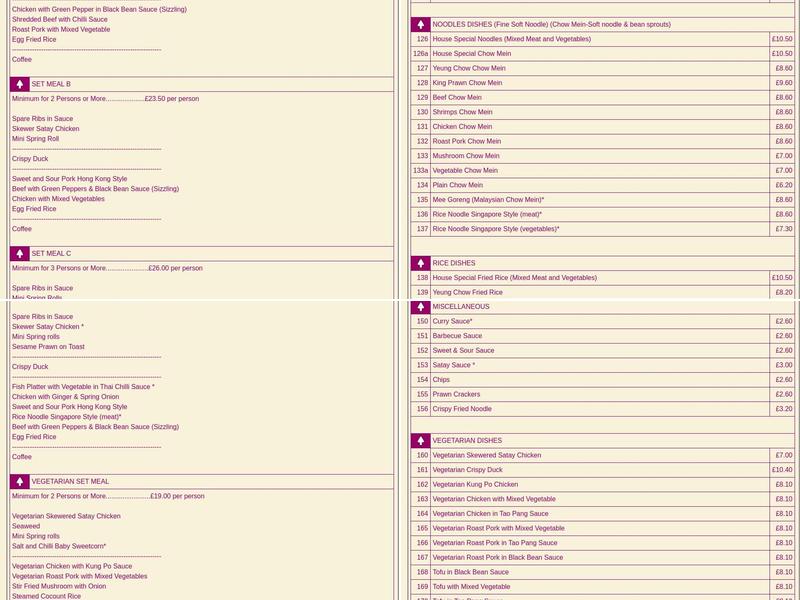Choose Mee Goreng Malaysian Chow Mein
Viewport: 800px width, 600px height.
pos(487,200)
